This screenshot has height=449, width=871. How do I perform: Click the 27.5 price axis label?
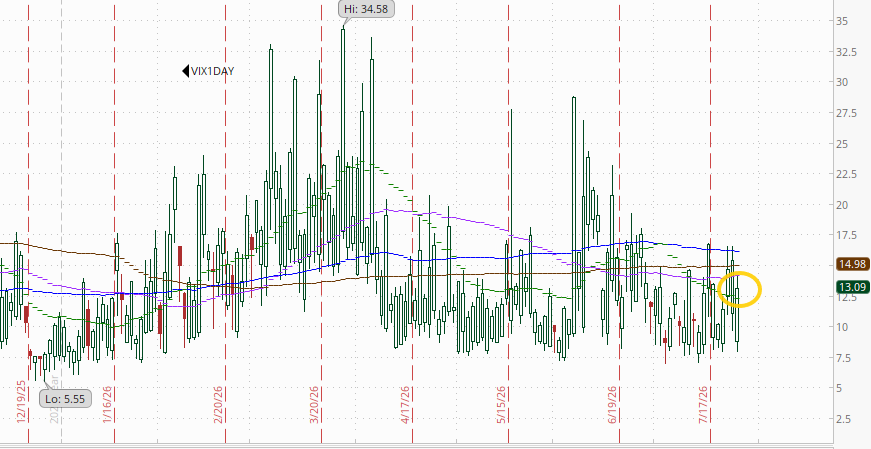click(846, 113)
